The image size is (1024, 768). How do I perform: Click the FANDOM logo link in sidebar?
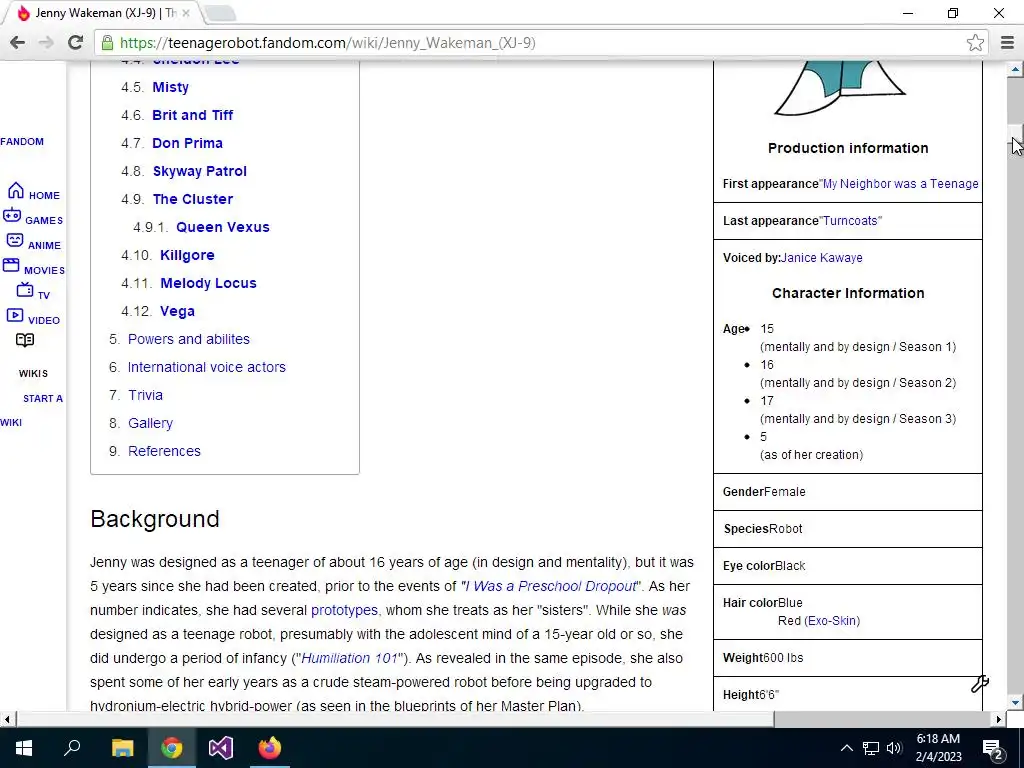pos(22,142)
